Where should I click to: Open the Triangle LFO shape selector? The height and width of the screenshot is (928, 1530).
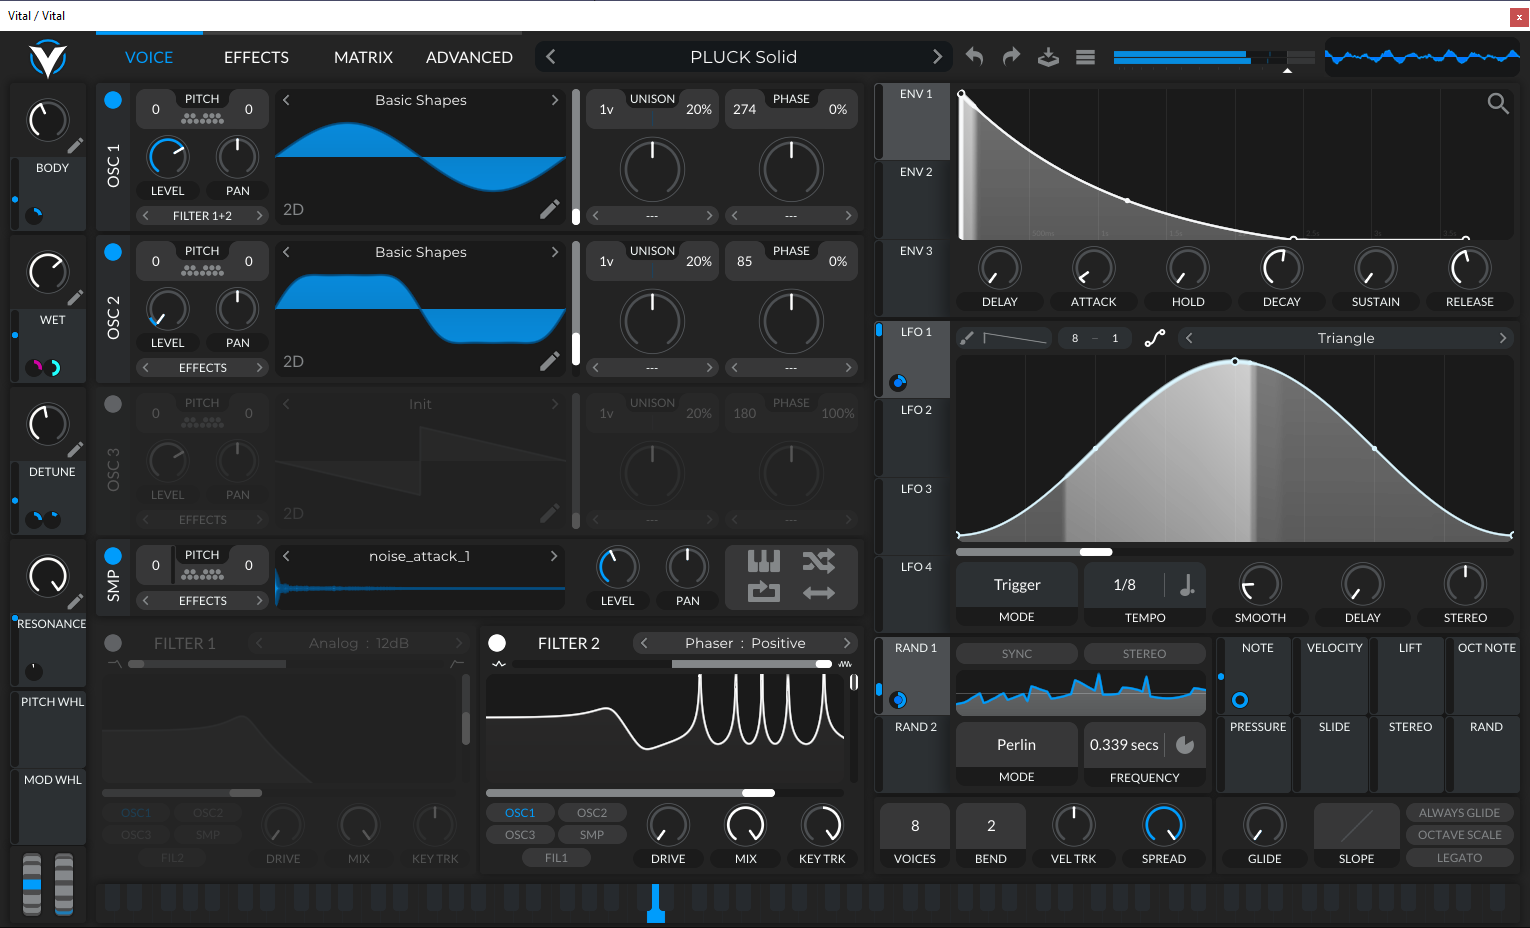click(1345, 338)
